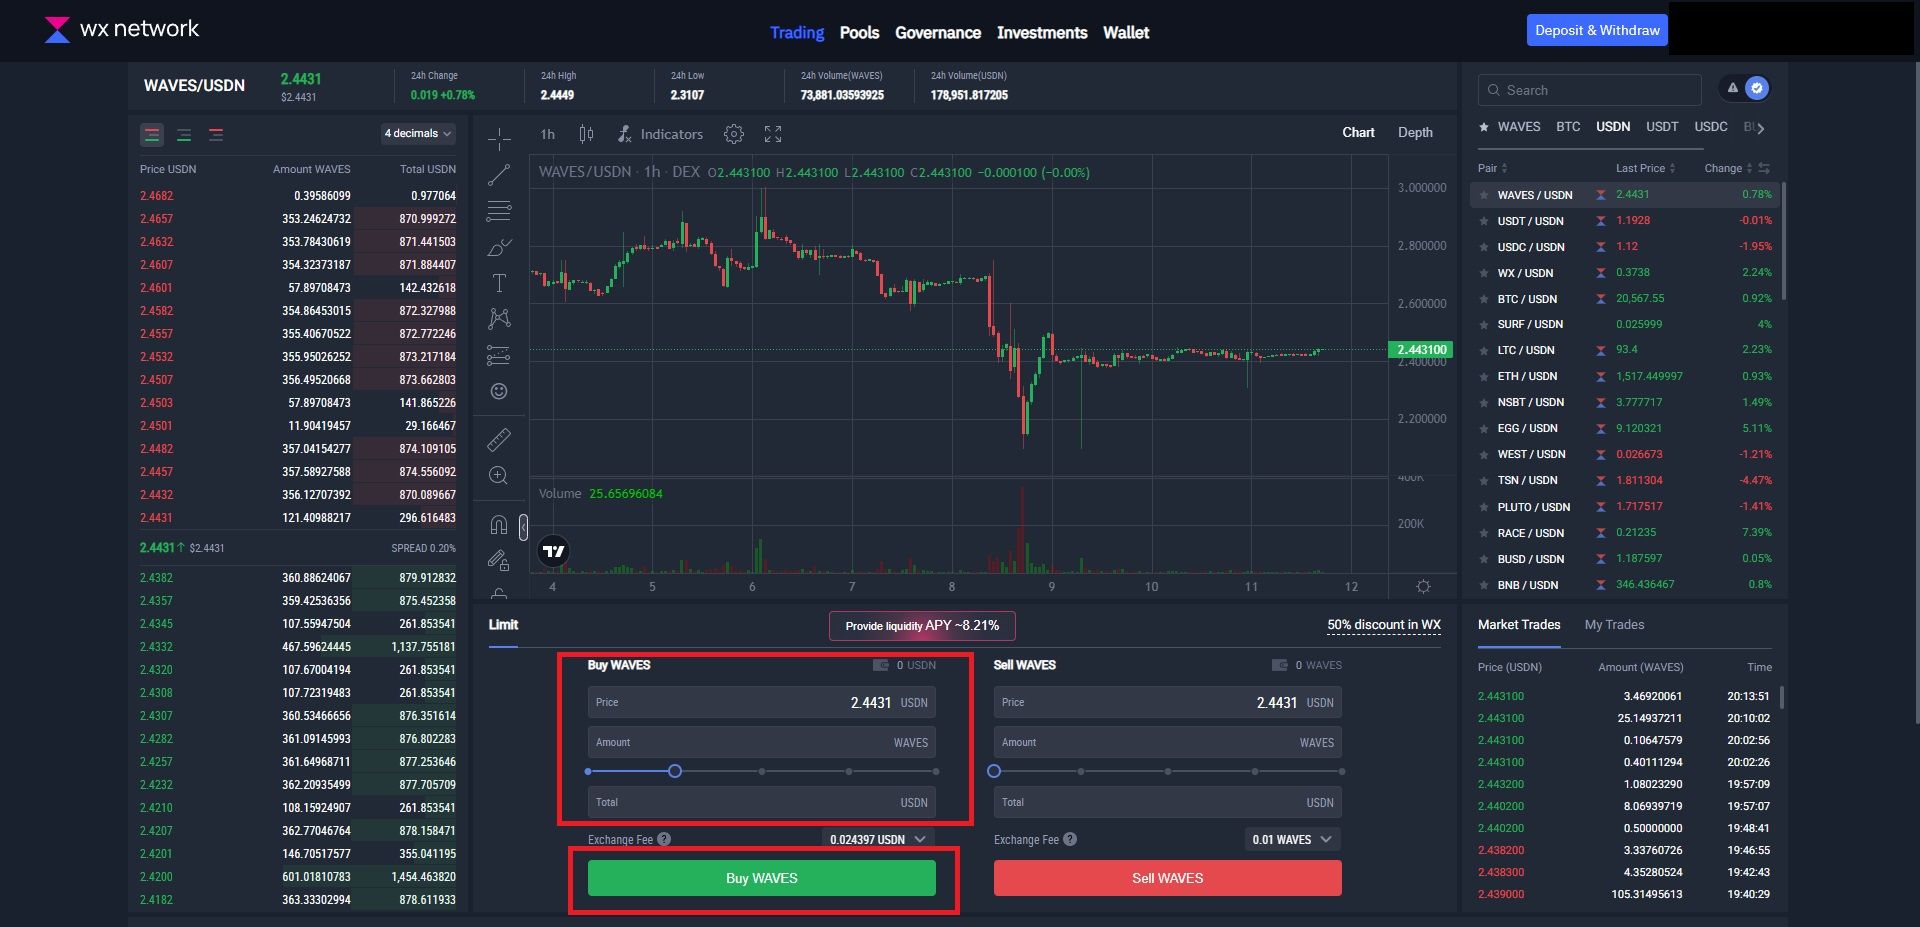Image resolution: width=1920 pixels, height=927 pixels.
Task: Sort the pair list by Last Price
Action: 1646,168
